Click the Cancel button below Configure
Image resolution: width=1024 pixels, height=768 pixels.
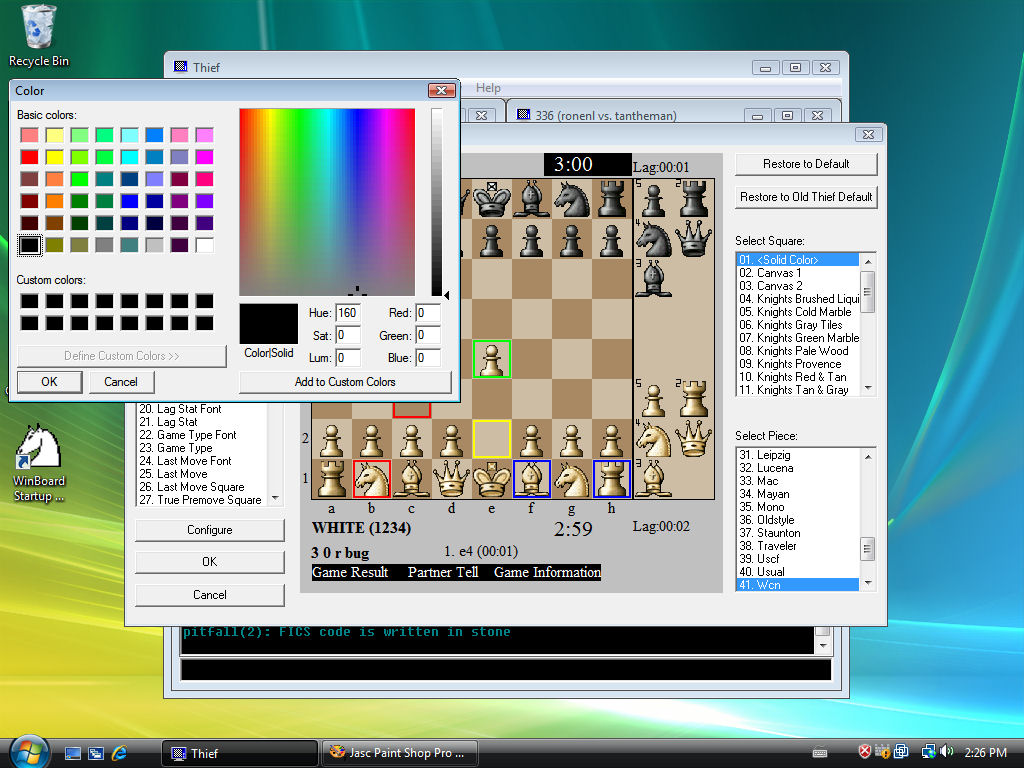[210, 595]
